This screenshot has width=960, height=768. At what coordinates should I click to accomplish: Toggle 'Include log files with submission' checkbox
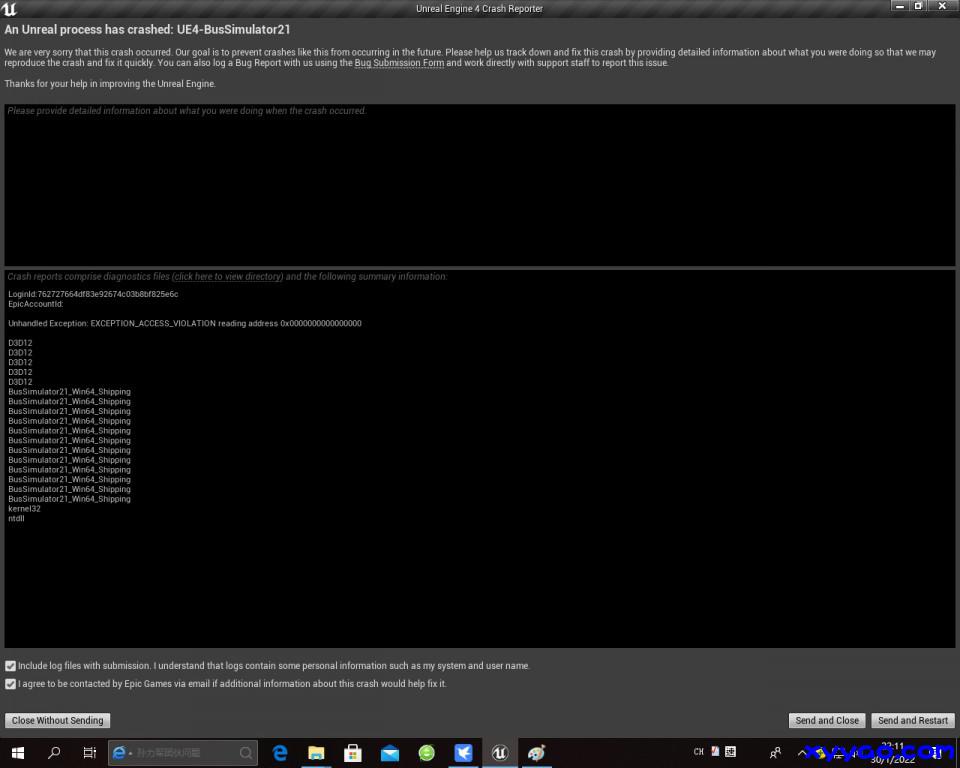click(11, 666)
